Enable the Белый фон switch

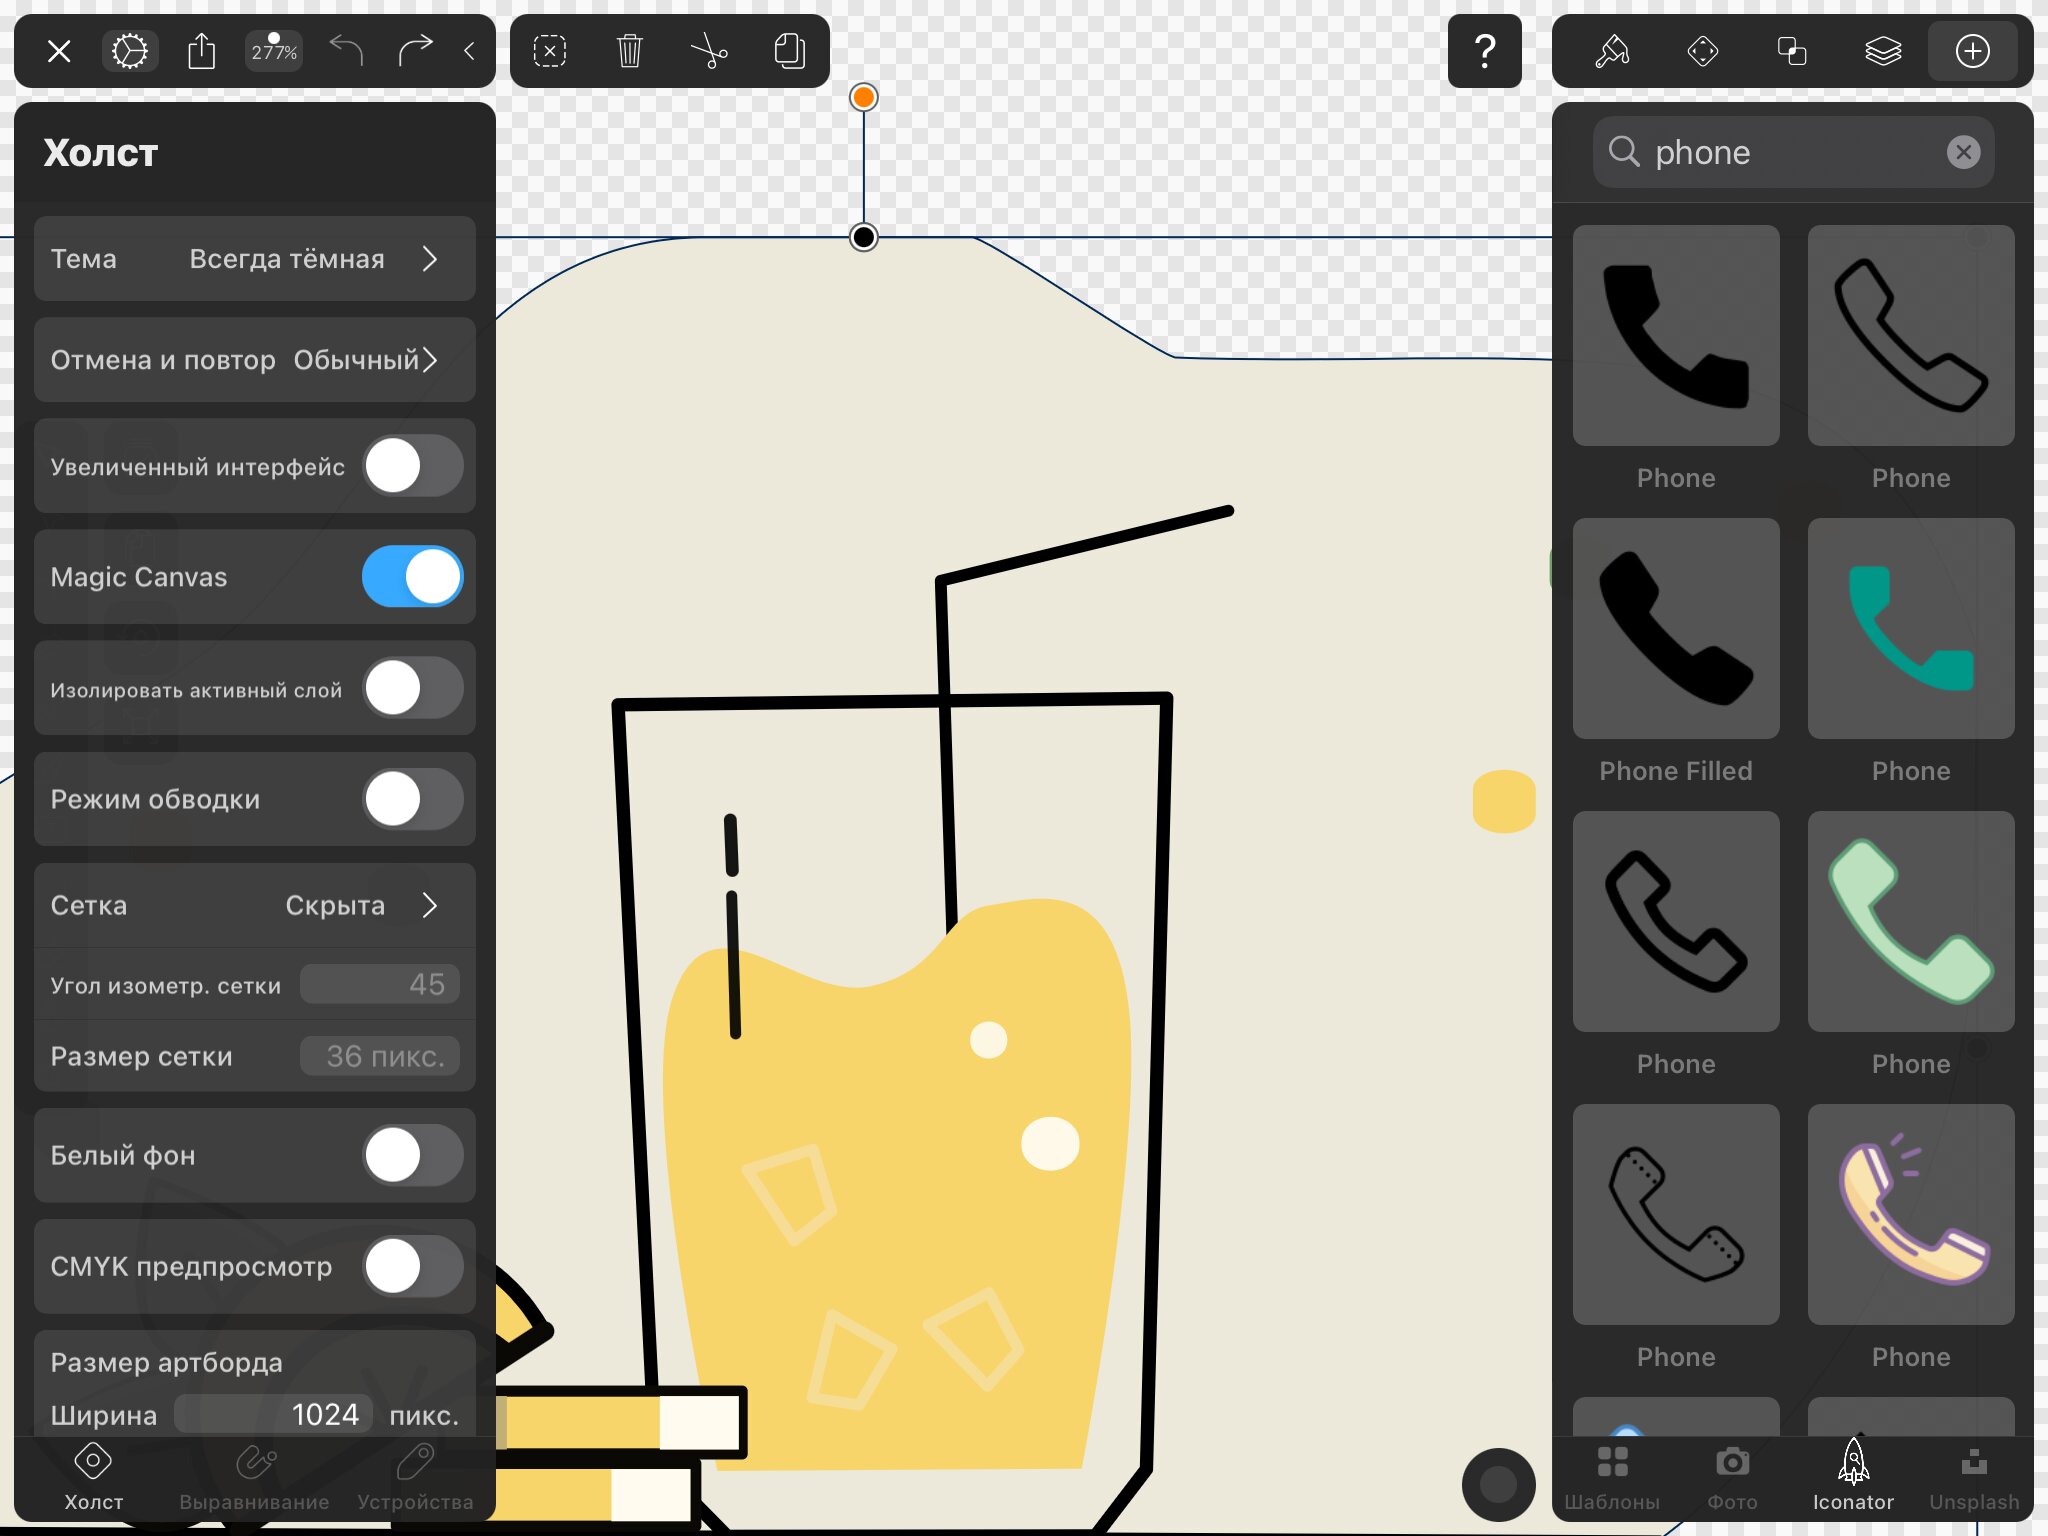[x=412, y=1155]
